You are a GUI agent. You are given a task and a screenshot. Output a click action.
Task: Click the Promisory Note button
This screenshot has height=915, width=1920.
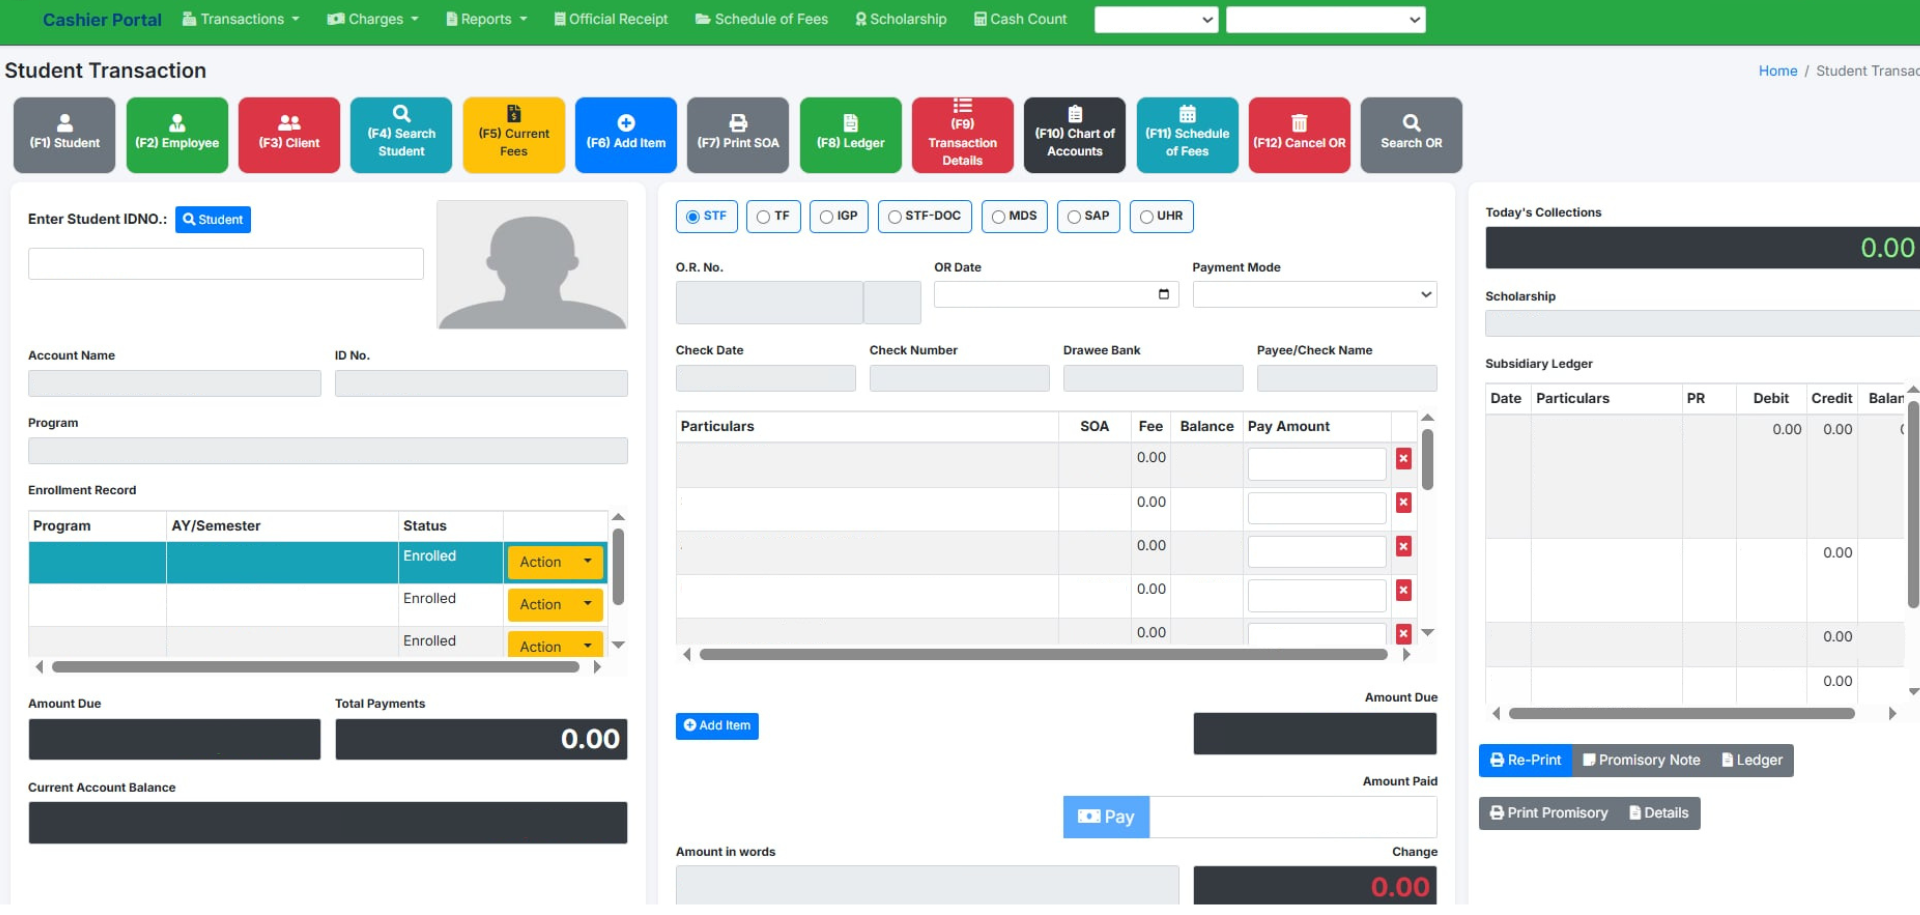coord(1641,760)
